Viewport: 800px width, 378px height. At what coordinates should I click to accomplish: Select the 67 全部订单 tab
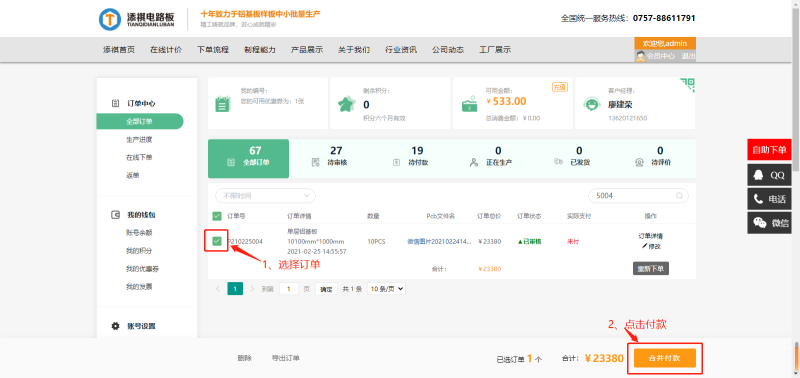tap(248, 159)
